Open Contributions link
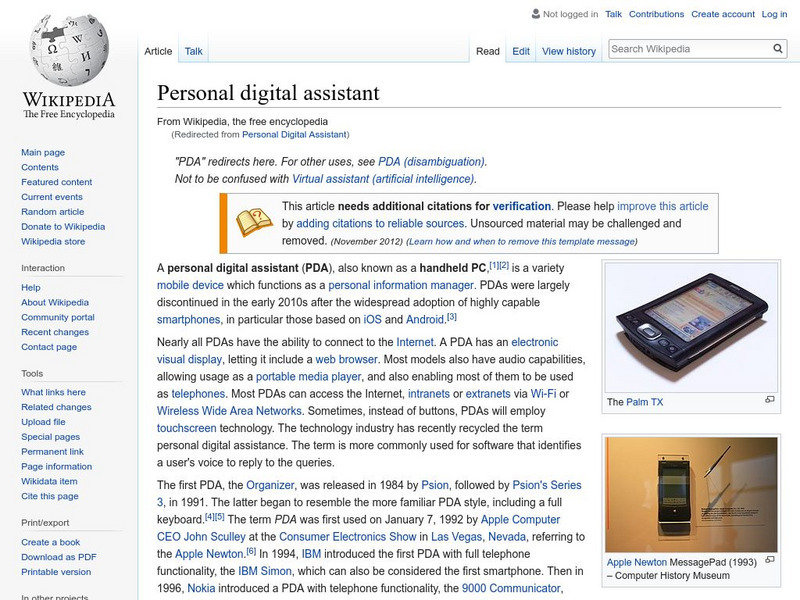 coord(656,14)
